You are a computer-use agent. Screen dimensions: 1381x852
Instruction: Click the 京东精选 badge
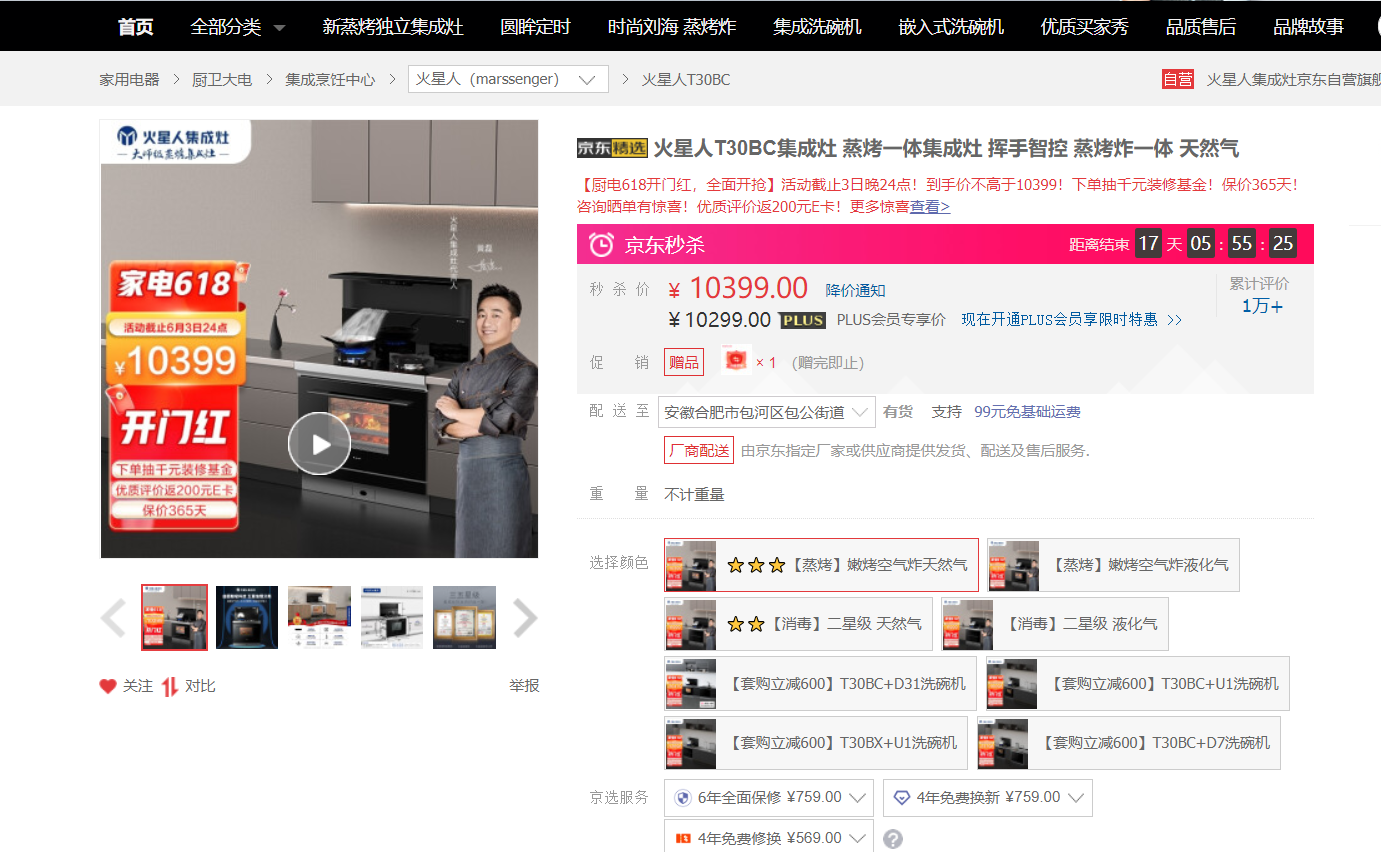coord(612,148)
